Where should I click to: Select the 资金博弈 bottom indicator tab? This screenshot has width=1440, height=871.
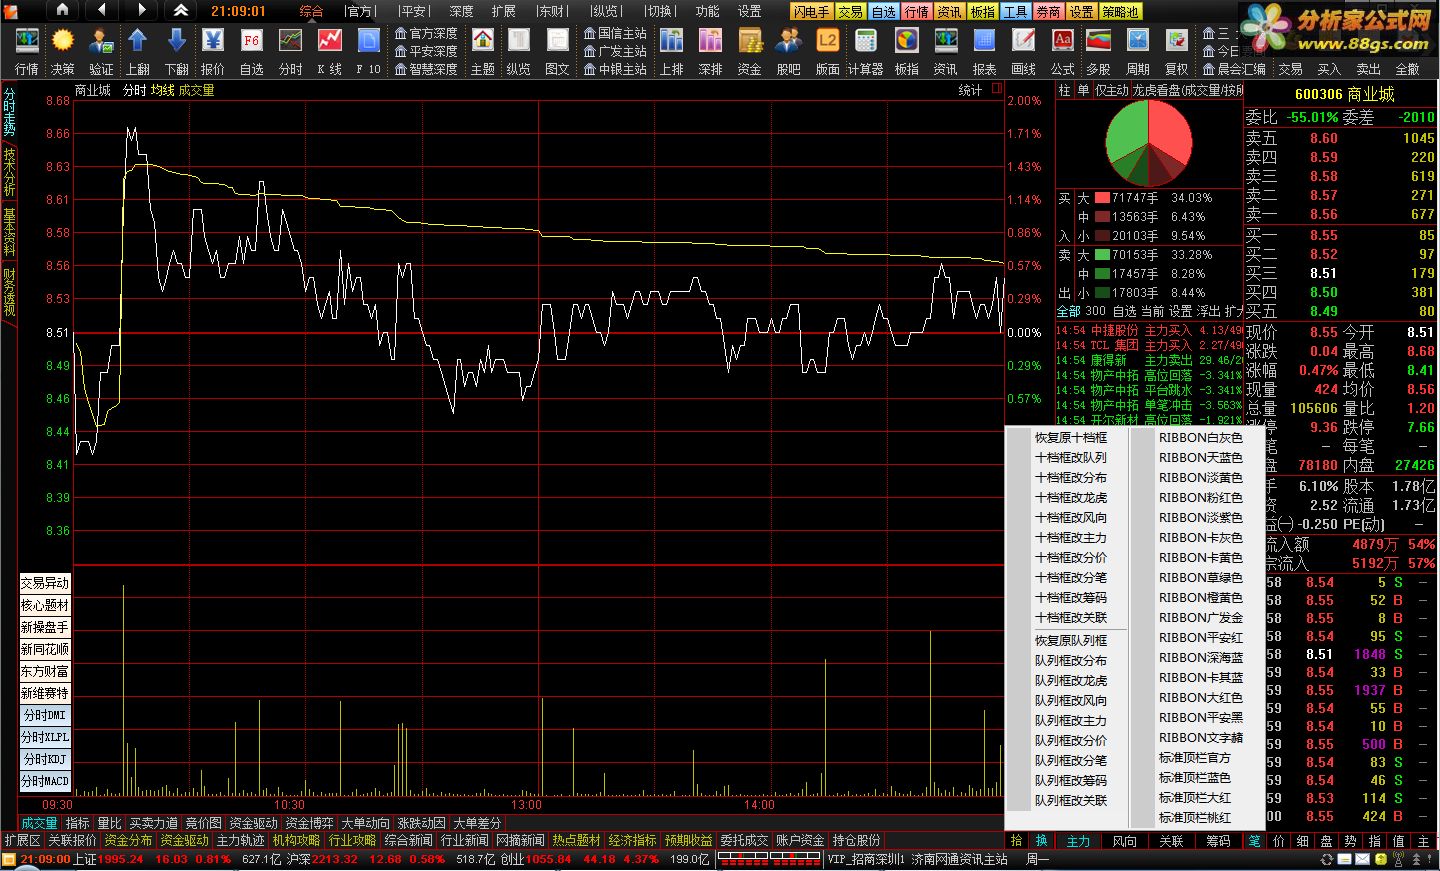click(x=309, y=823)
